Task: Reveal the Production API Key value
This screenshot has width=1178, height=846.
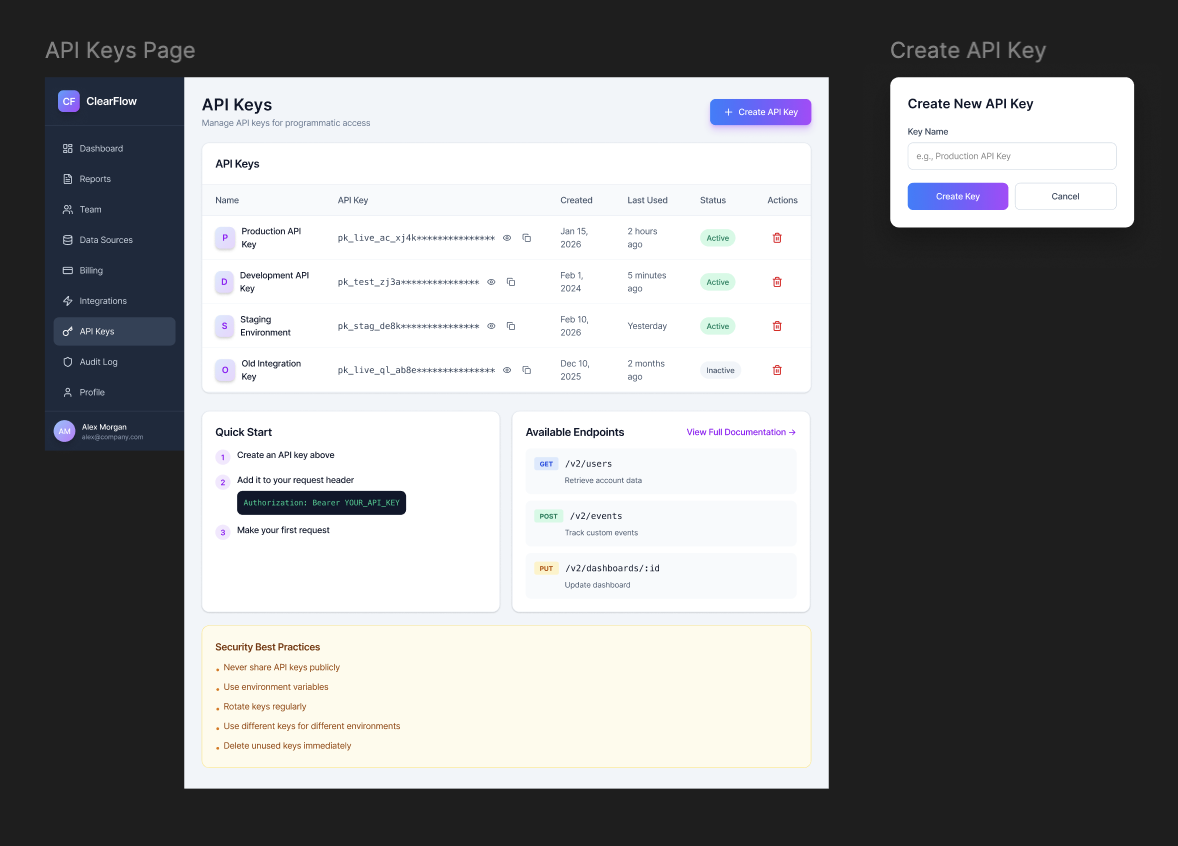Action: pos(507,238)
